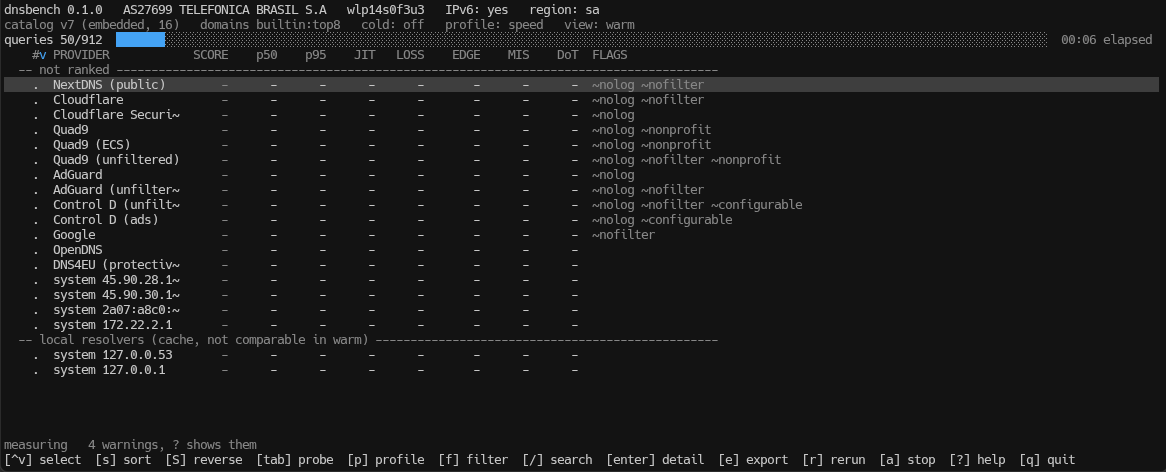The height and width of the screenshot is (472, 1166).
Task: Click the view: warm setting
Action: [599, 25]
